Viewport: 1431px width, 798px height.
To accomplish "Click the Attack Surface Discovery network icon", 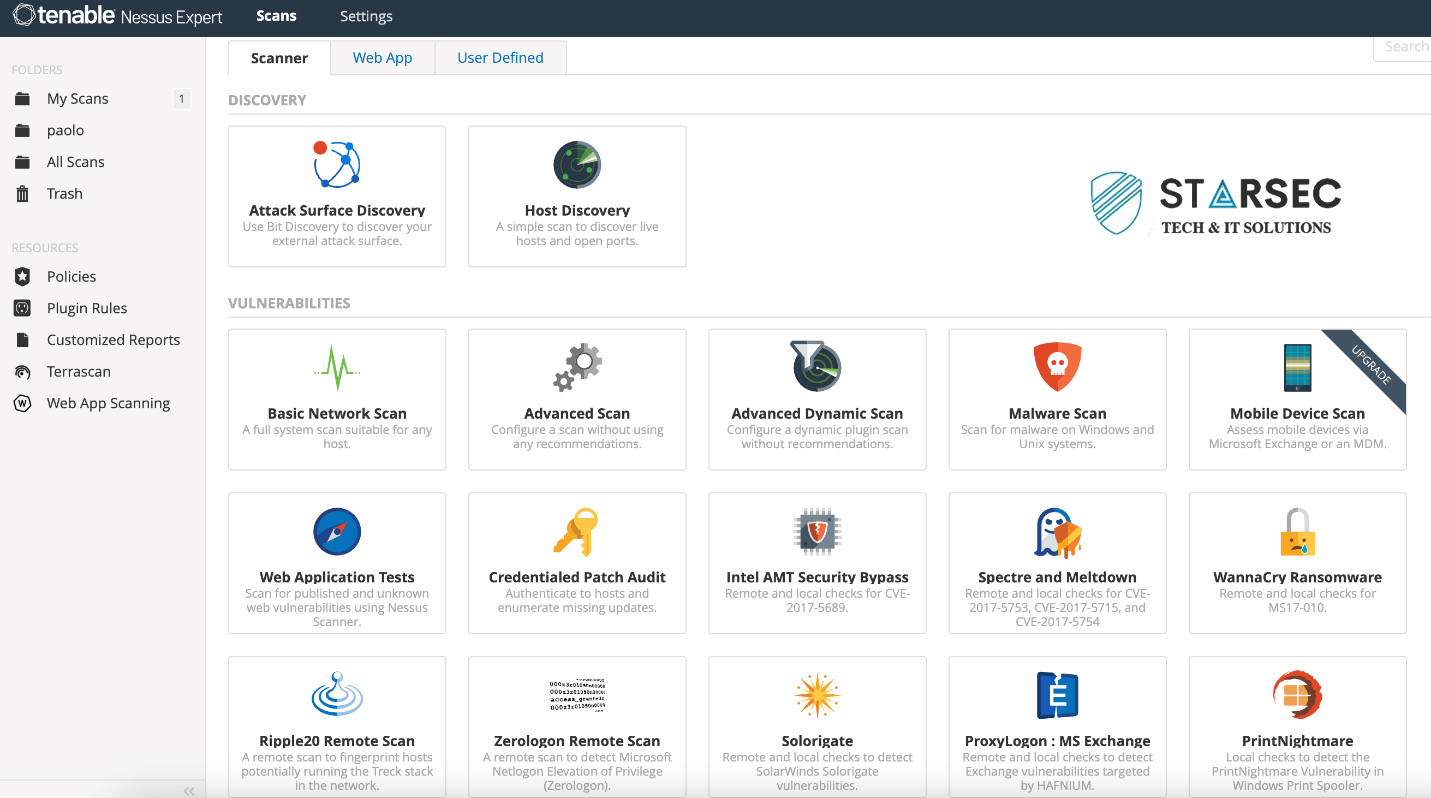I will pyautogui.click(x=337, y=164).
